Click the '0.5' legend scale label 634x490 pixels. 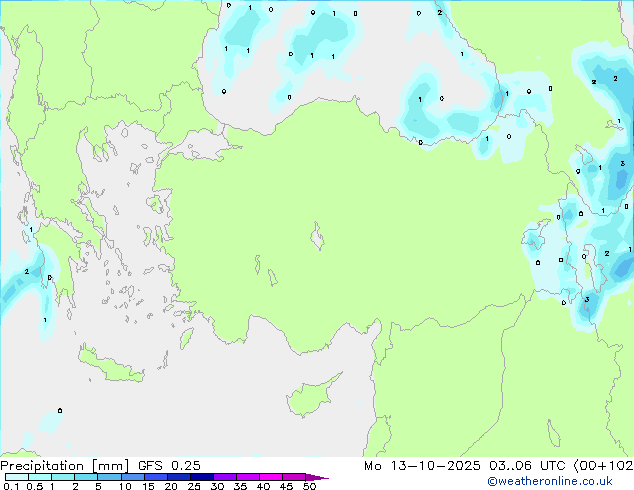(34, 486)
